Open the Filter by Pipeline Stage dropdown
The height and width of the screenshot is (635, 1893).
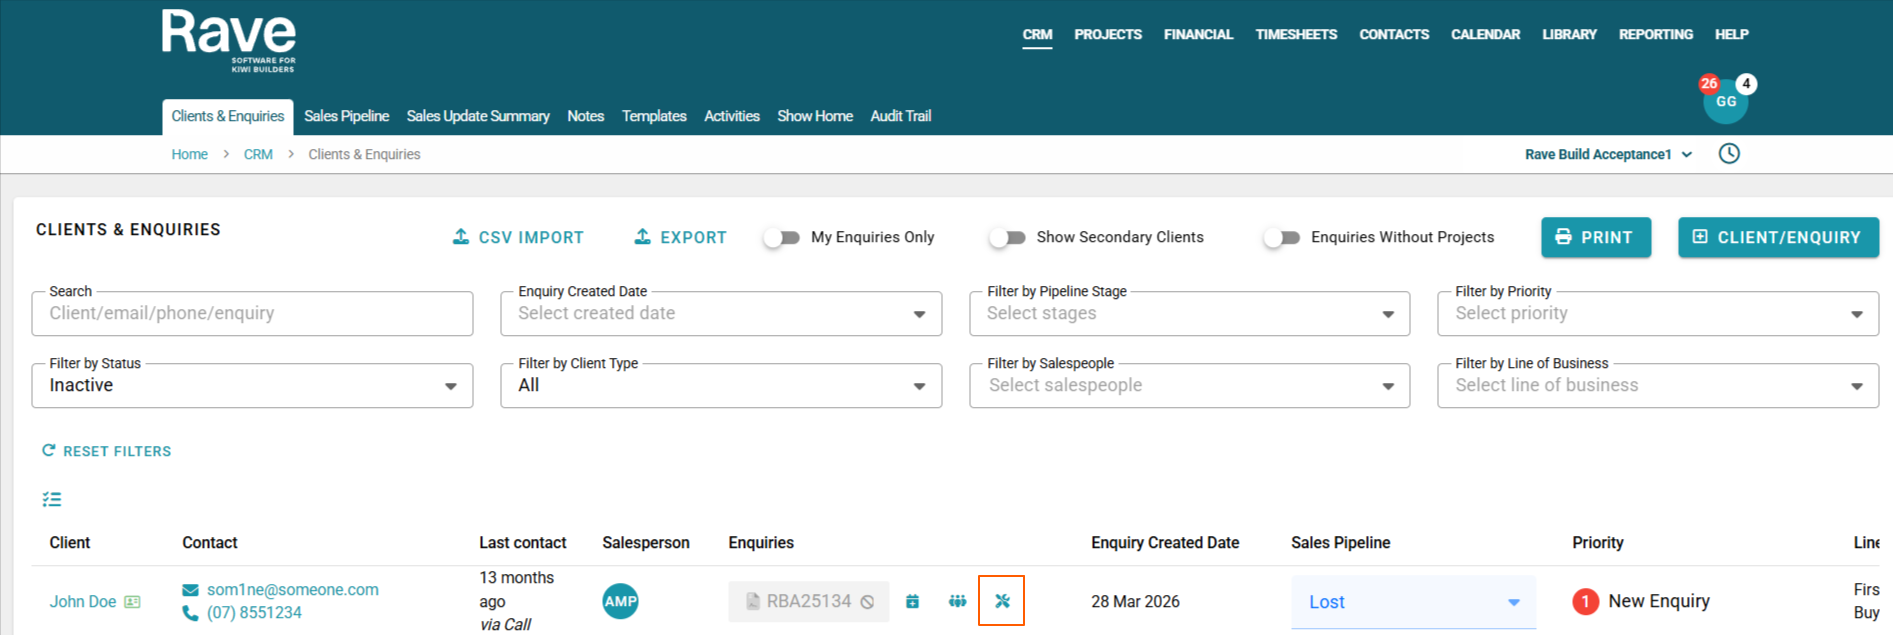point(1189,314)
